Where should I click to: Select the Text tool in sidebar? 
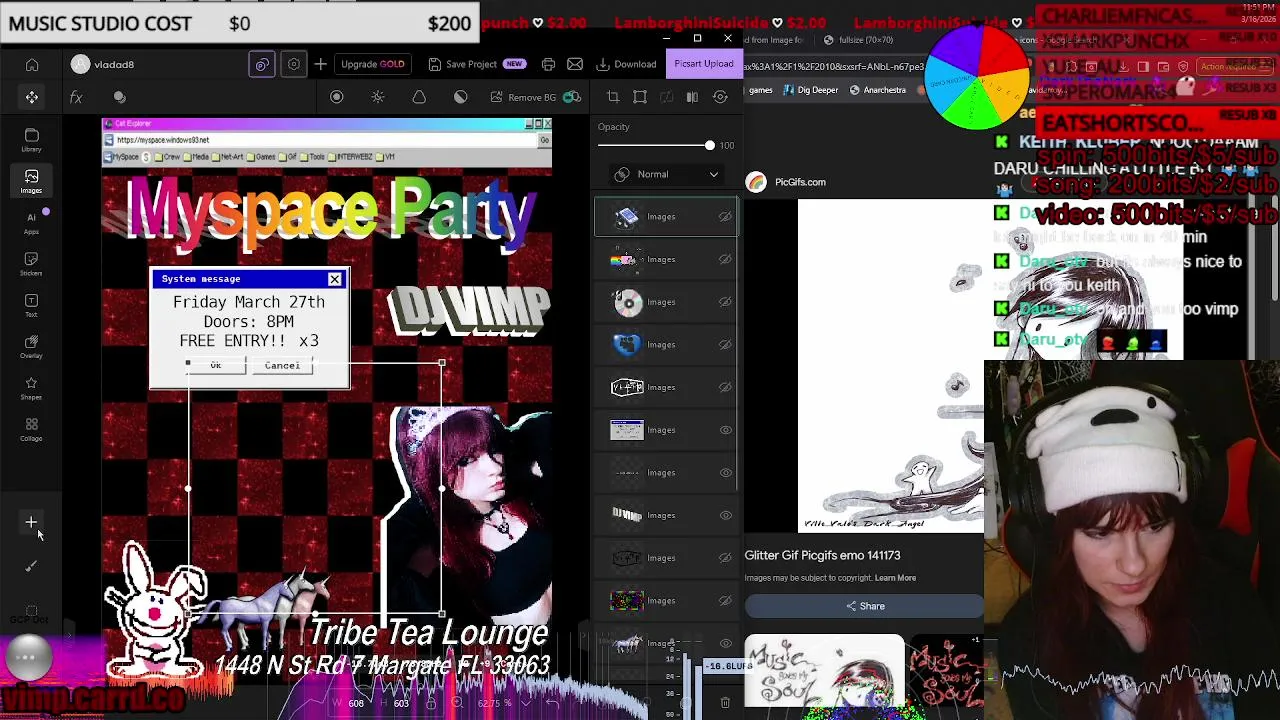point(31,306)
